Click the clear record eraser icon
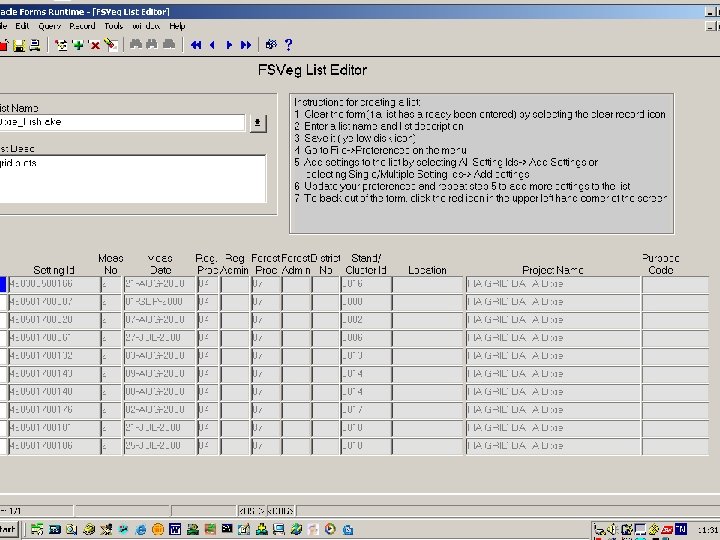The height and width of the screenshot is (540, 720). click(110, 45)
